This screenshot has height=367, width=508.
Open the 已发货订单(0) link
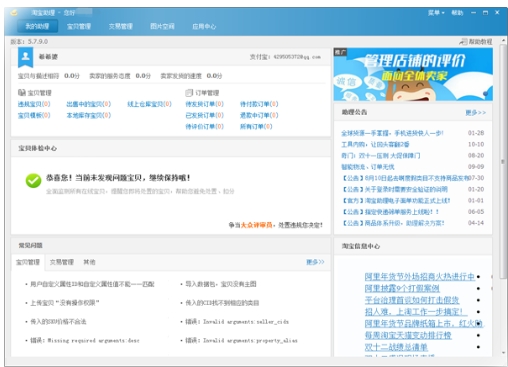204,115
